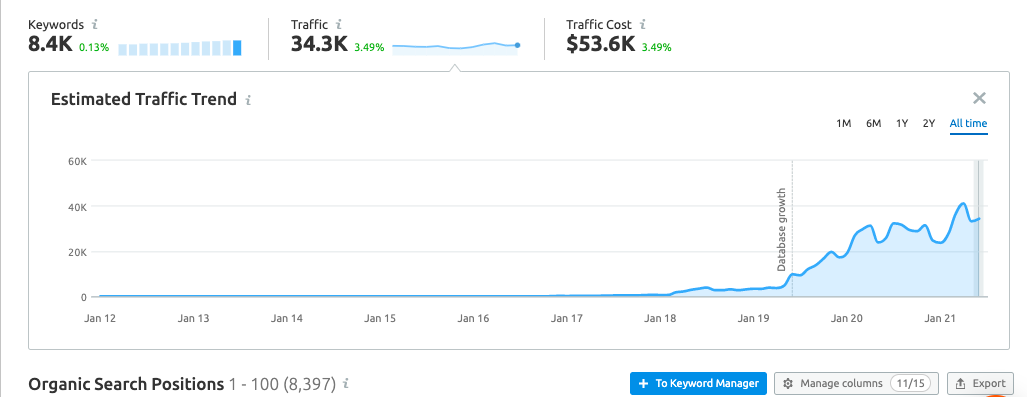Viewport: 1027px width, 397px height.
Task: Click the Traffic Cost $53.6K value
Action: point(601,45)
